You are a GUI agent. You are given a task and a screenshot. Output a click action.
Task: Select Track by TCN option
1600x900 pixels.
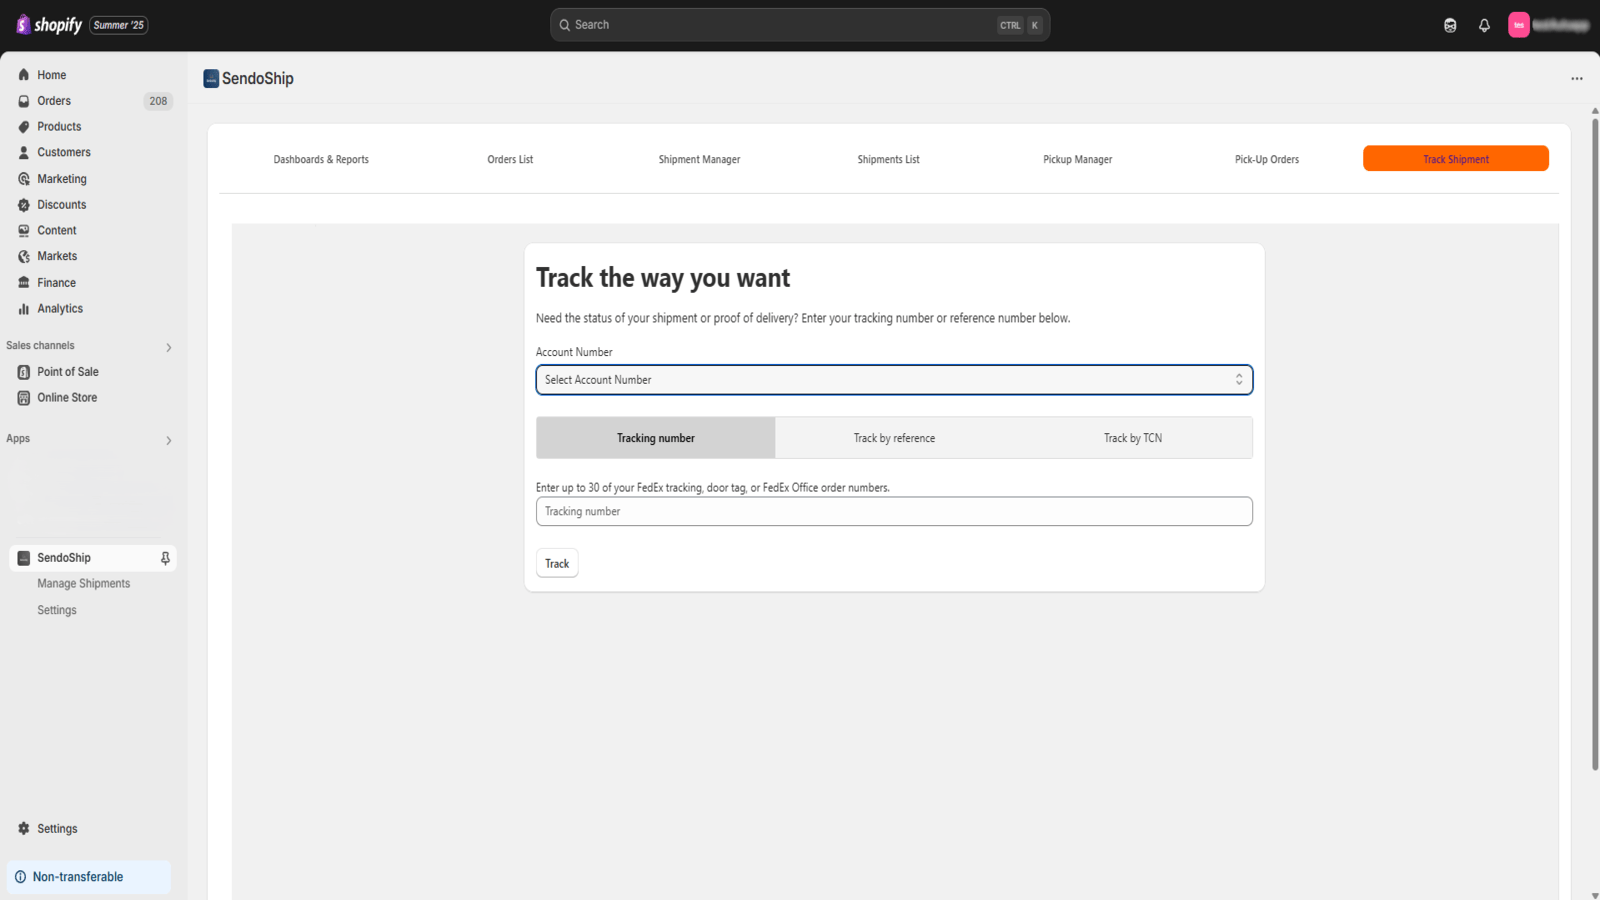[1133, 438]
